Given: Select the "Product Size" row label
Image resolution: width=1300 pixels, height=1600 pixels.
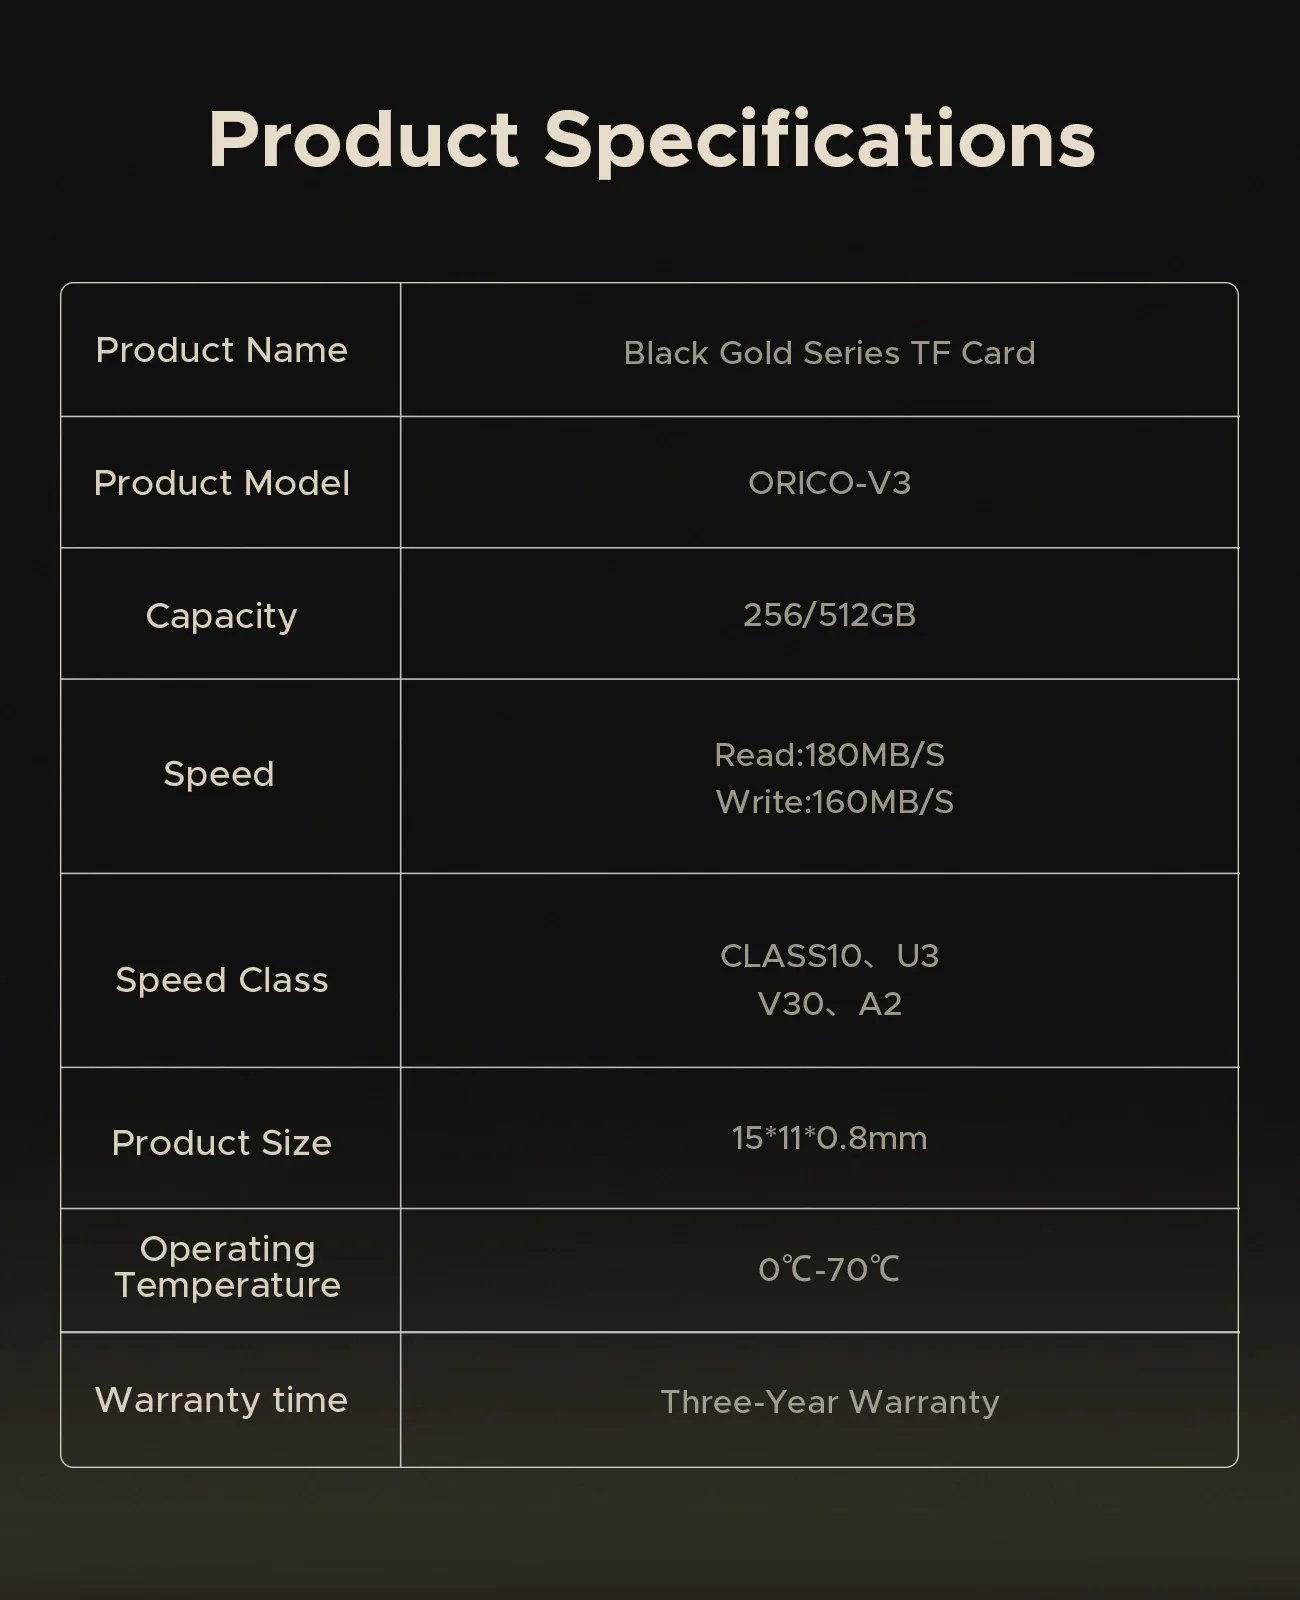Looking at the screenshot, I should point(221,1142).
